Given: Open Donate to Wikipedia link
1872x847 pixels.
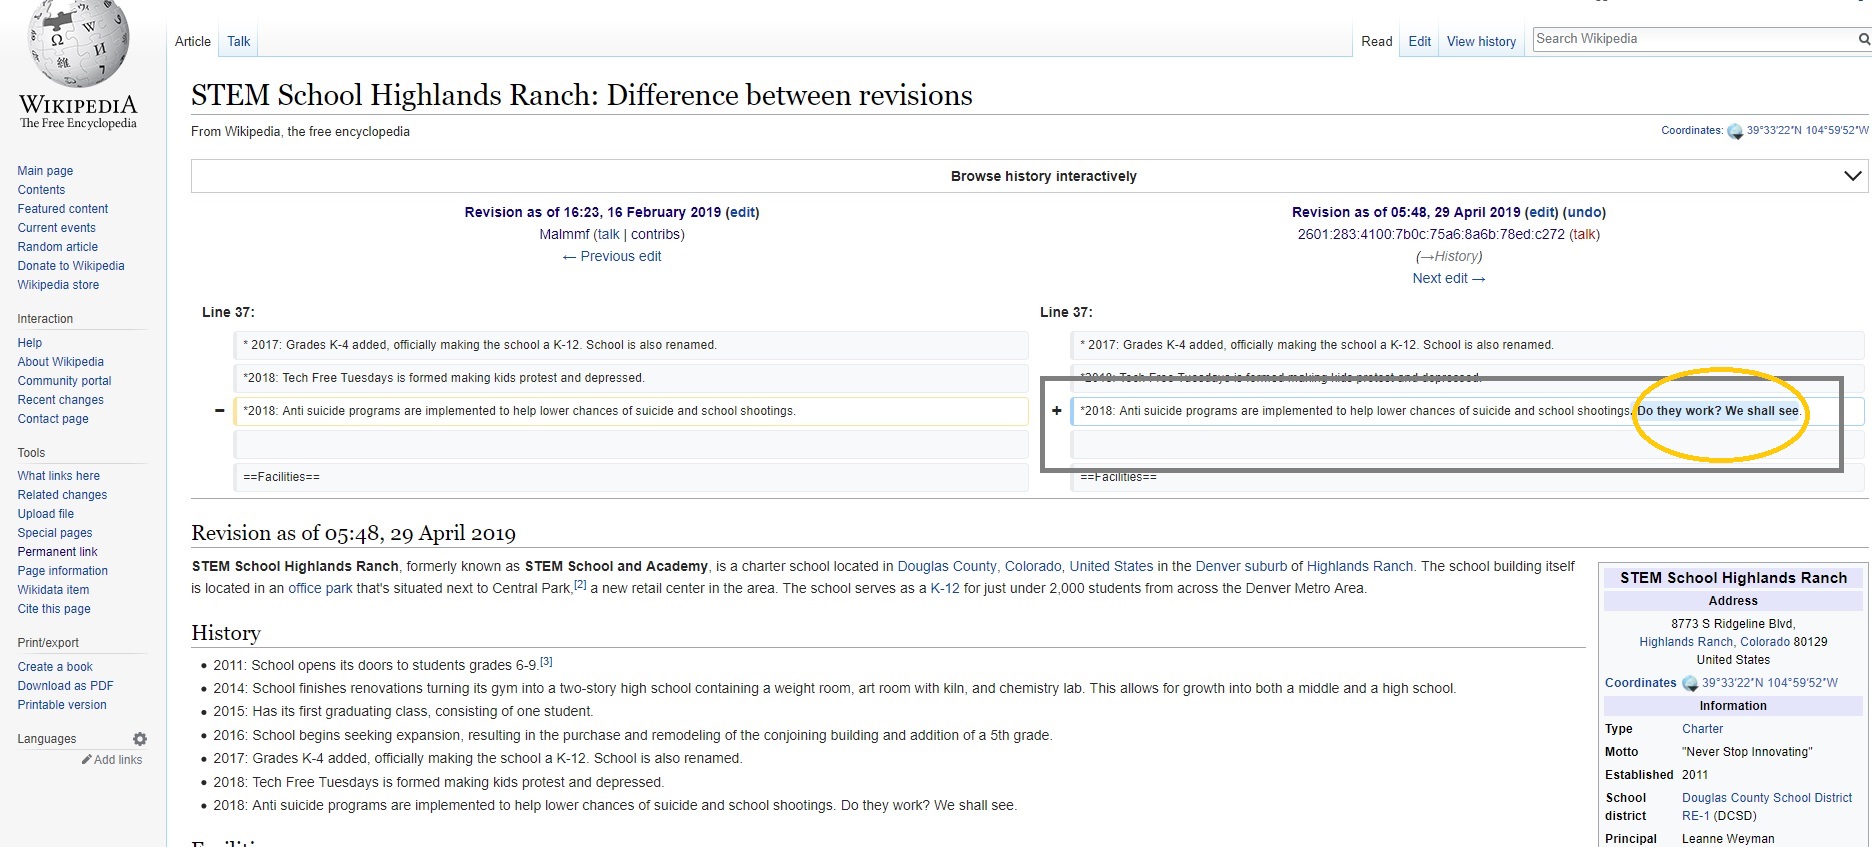Looking at the screenshot, I should [71, 266].
